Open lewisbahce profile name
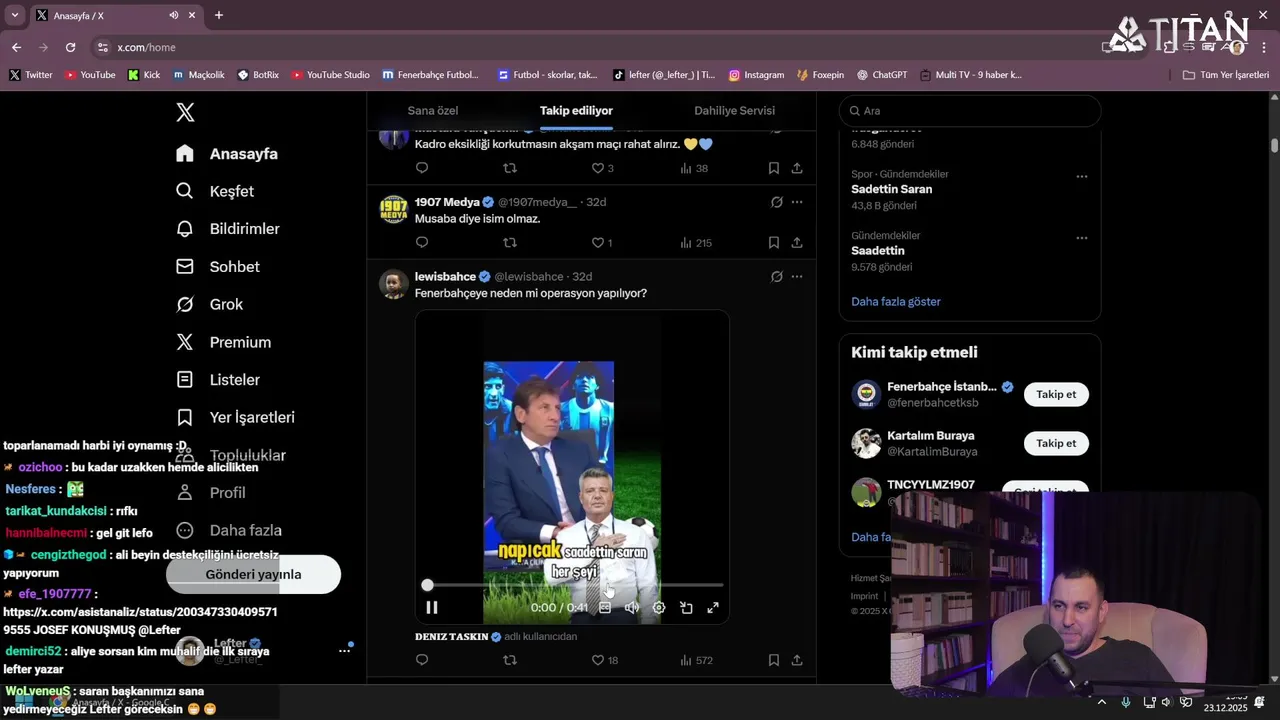This screenshot has width=1280, height=720. click(445, 277)
